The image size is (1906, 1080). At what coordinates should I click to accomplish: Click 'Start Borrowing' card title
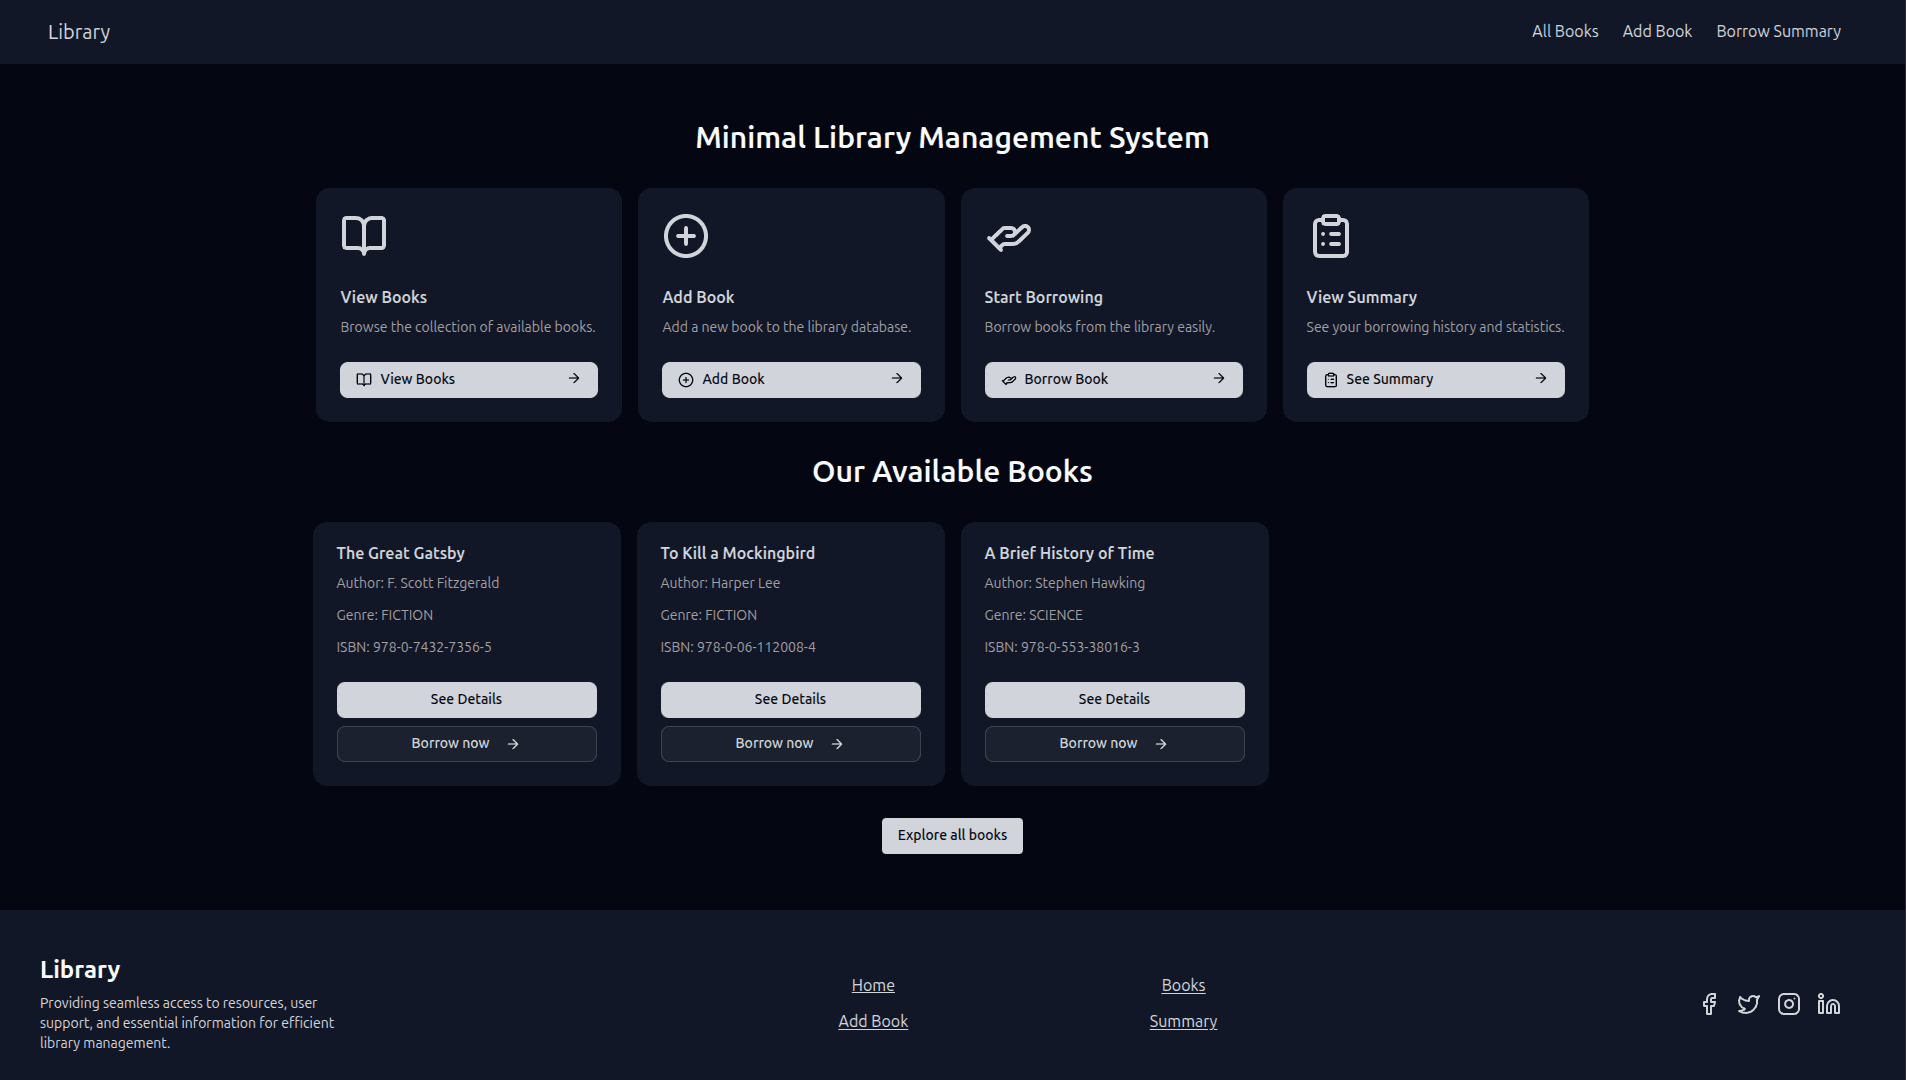(x=1043, y=297)
